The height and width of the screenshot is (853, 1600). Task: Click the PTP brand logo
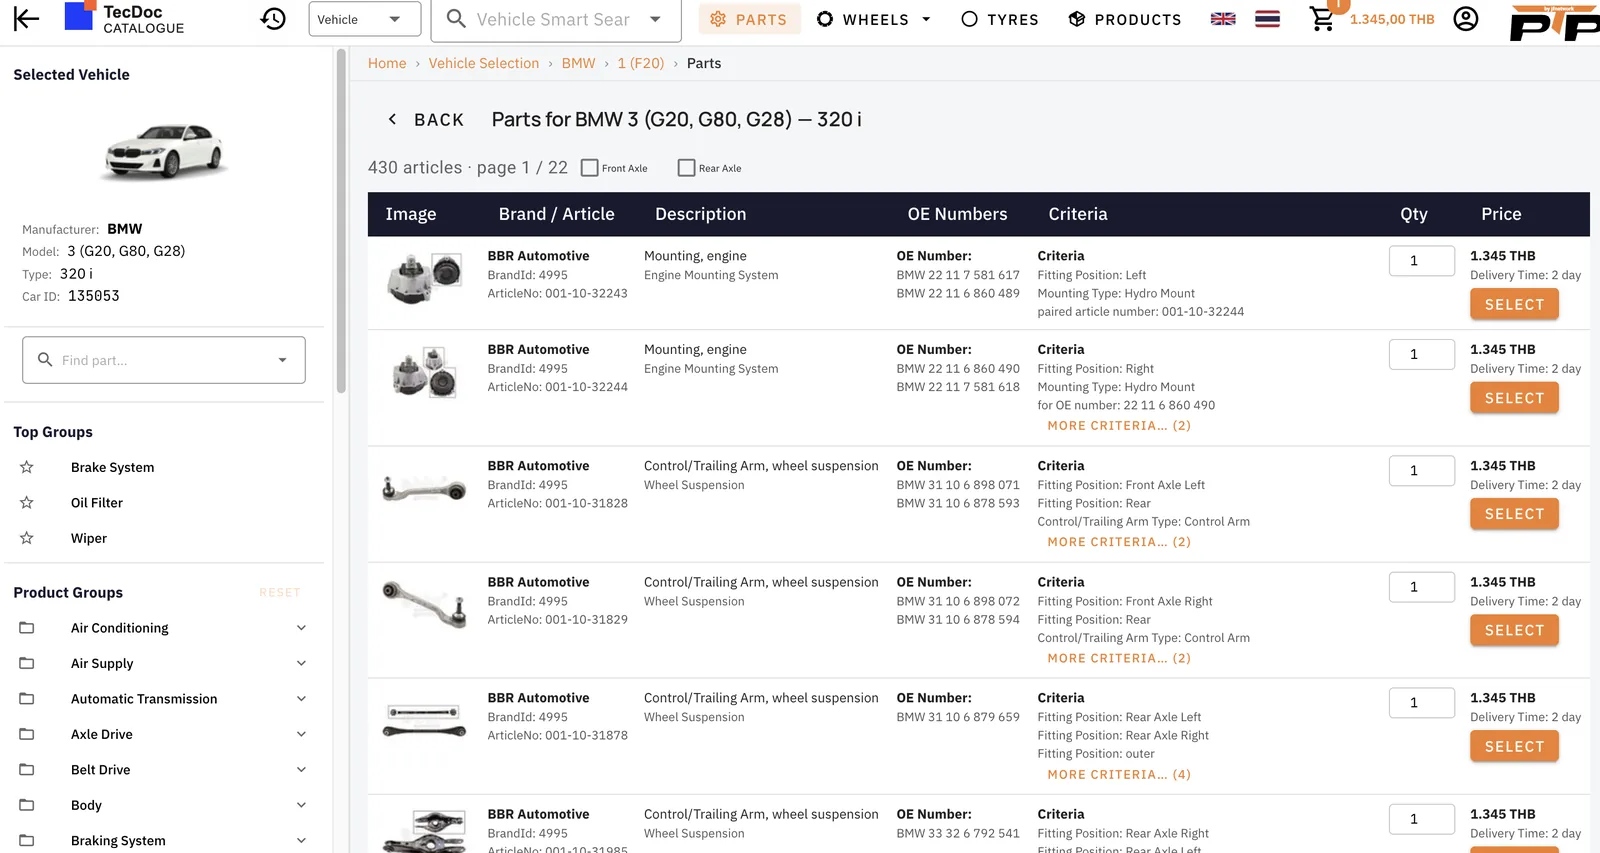1554,22
